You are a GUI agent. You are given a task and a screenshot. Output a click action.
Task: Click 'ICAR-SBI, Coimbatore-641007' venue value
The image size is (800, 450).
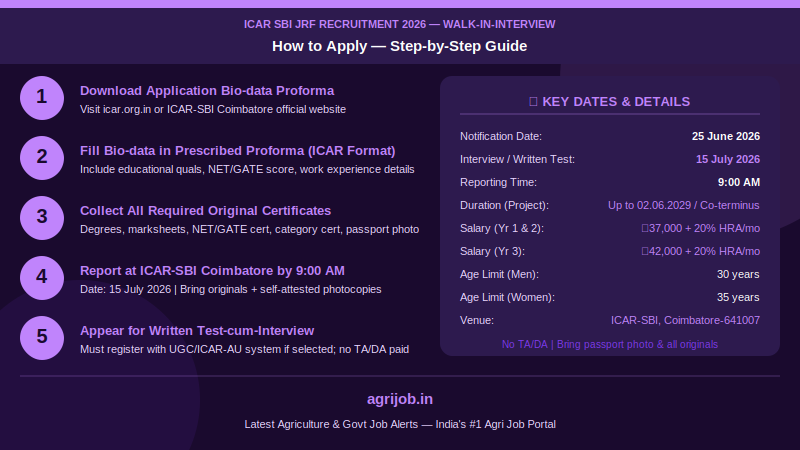pyautogui.click(x=685, y=320)
